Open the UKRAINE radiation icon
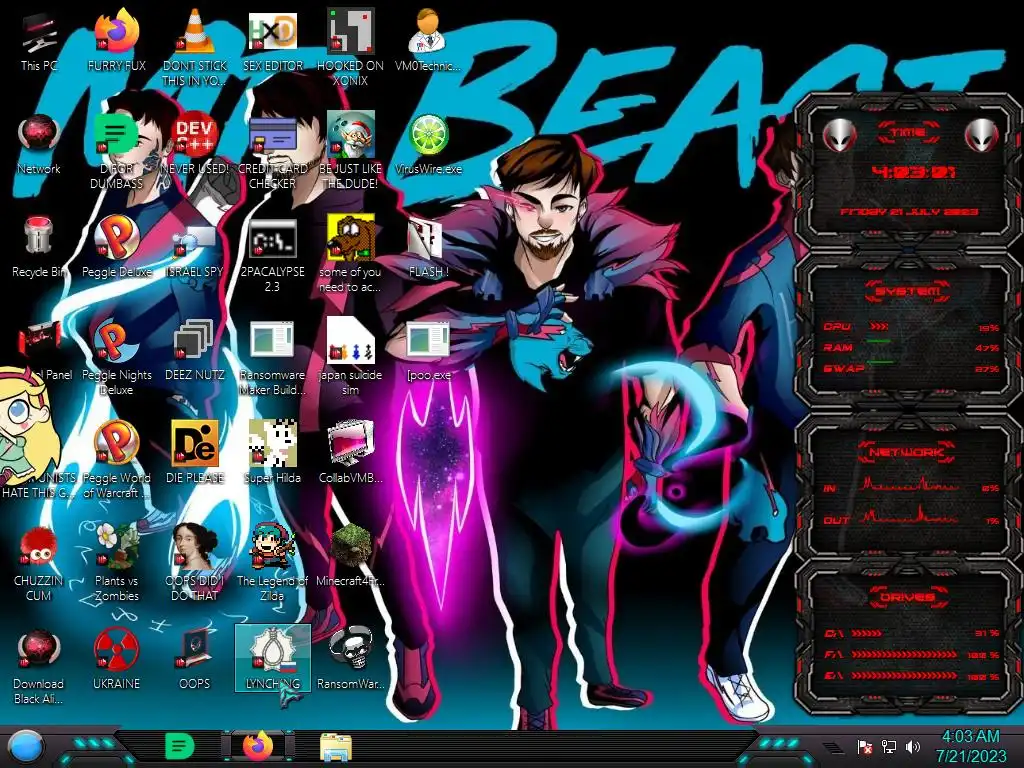 click(x=116, y=660)
